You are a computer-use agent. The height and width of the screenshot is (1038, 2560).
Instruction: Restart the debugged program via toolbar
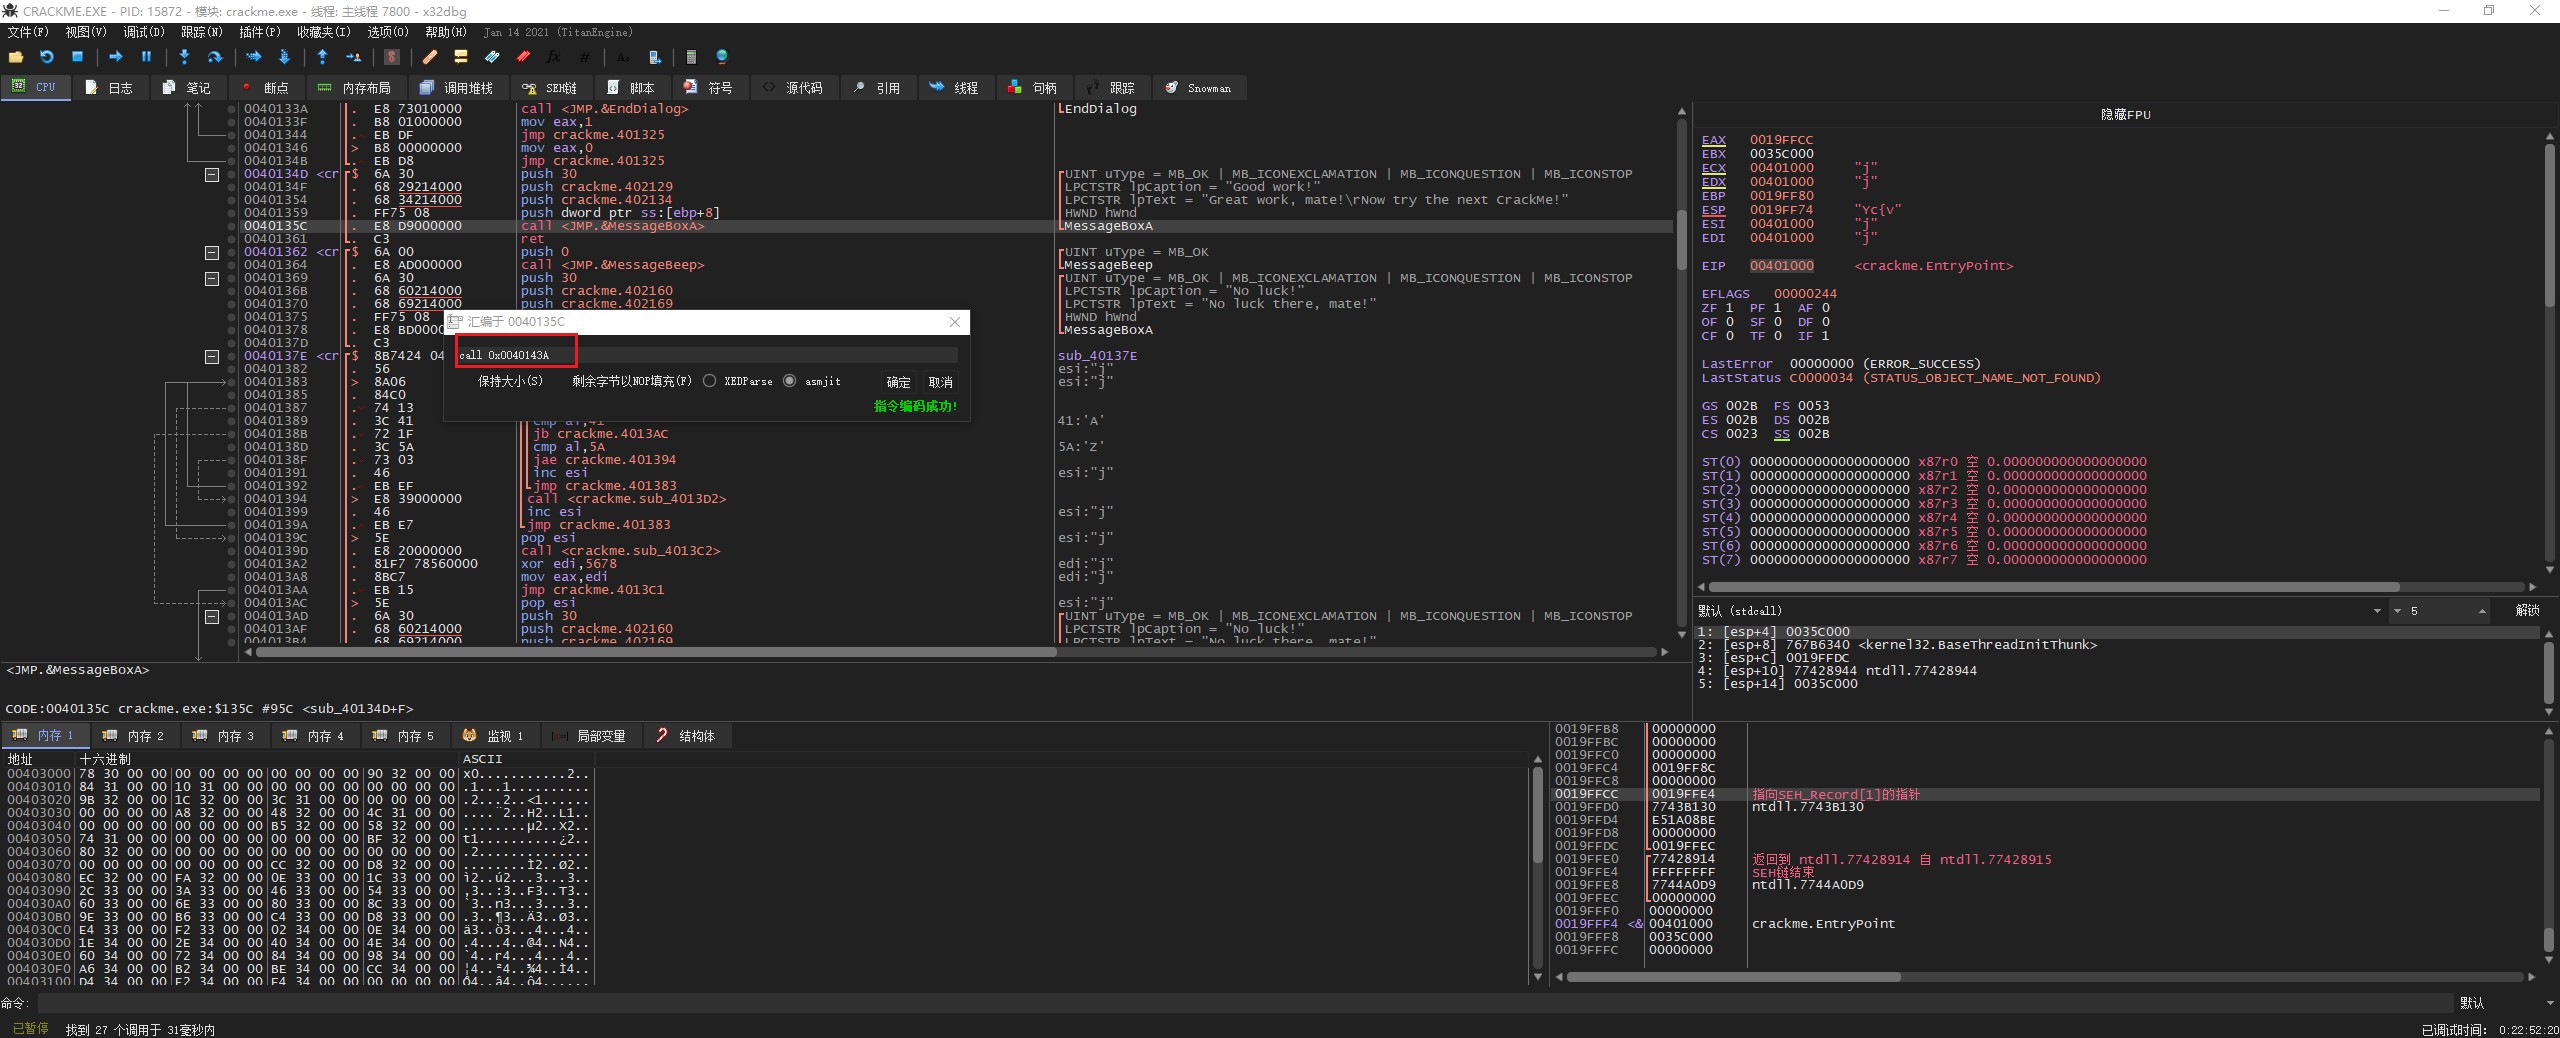pos(47,57)
